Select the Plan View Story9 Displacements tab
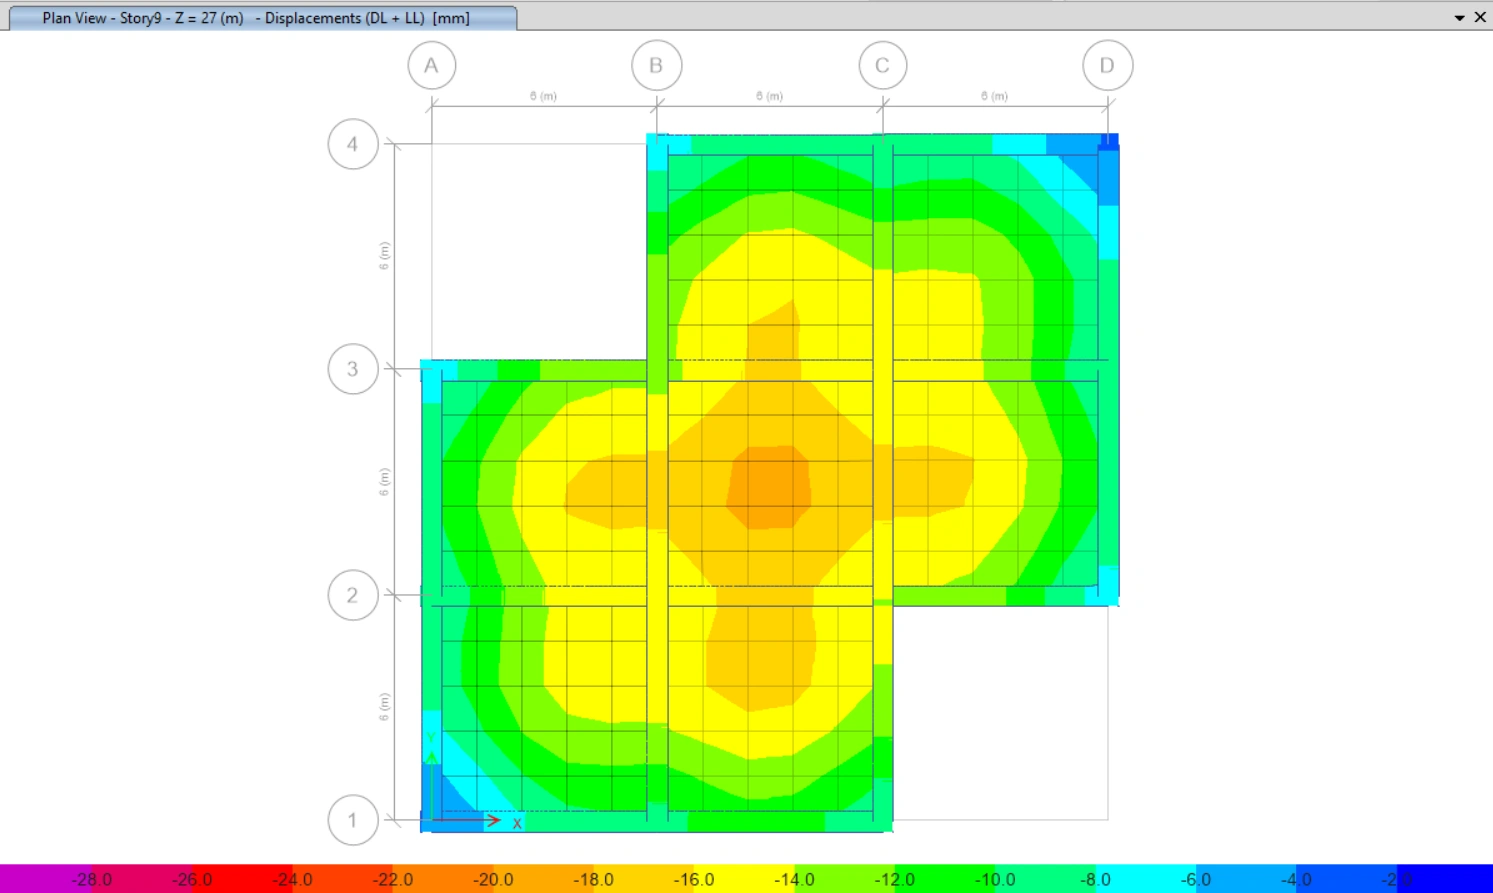This screenshot has width=1493, height=893. (x=263, y=18)
